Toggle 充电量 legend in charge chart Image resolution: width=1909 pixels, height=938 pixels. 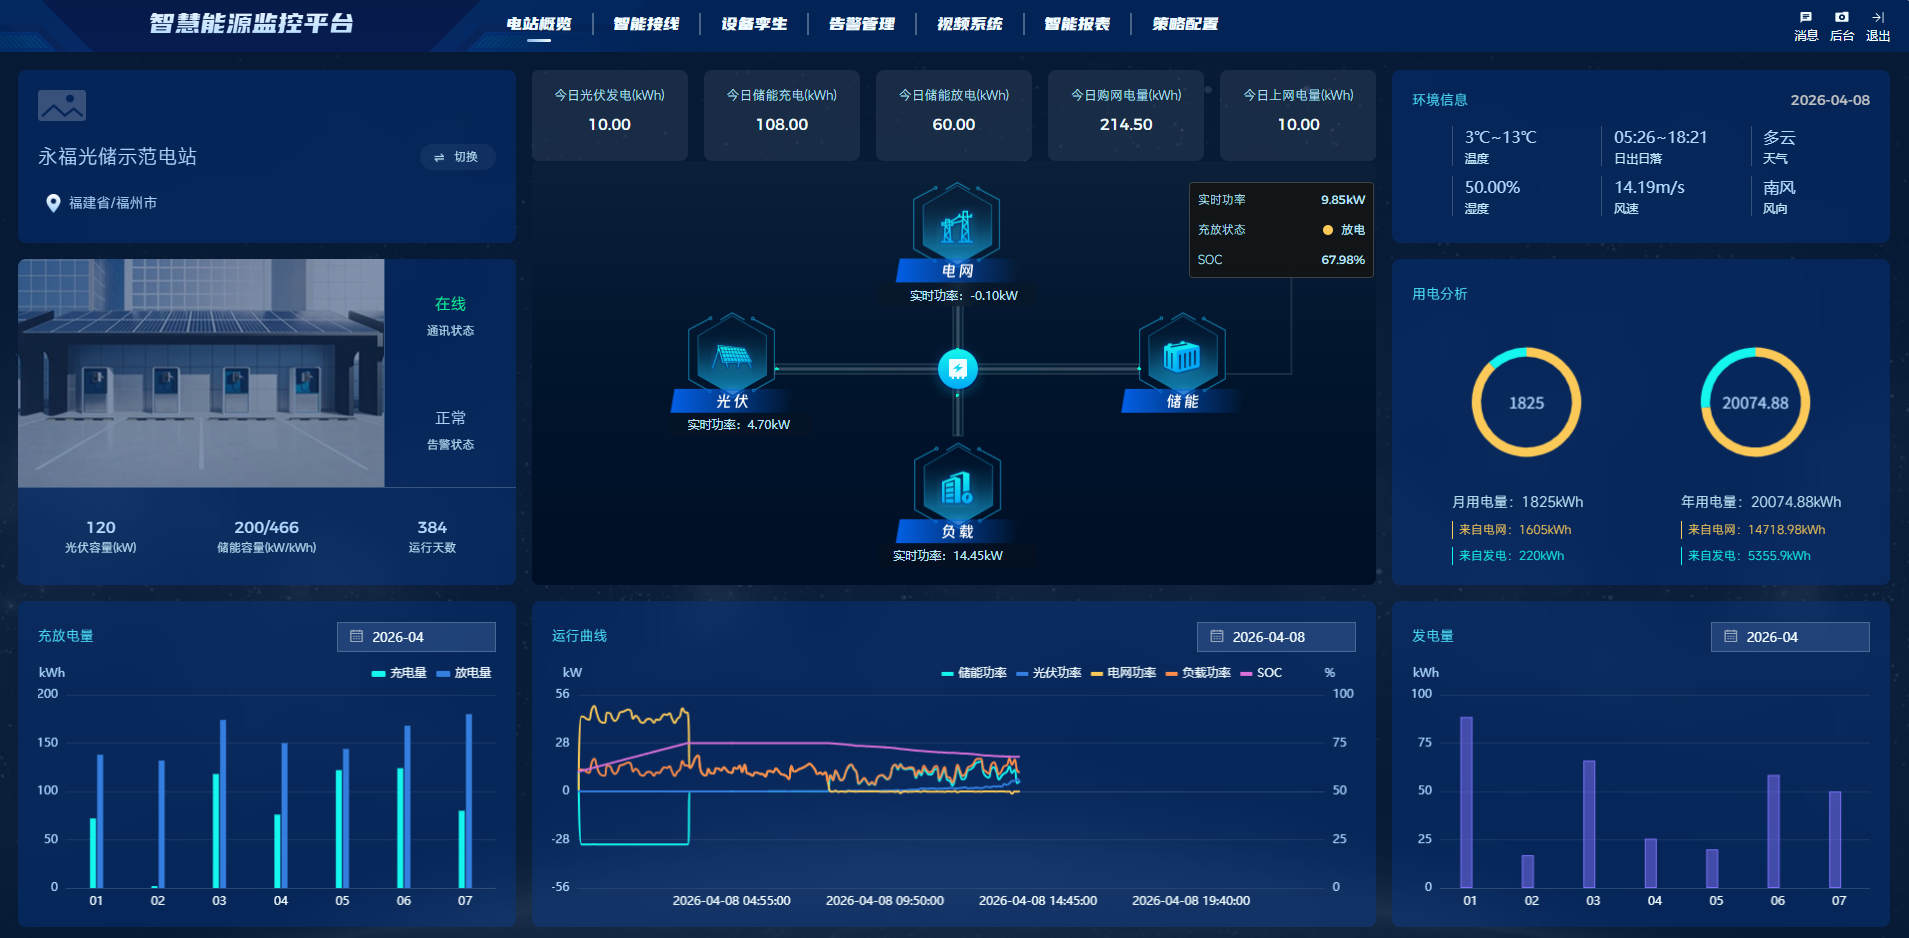(x=399, y=673)
